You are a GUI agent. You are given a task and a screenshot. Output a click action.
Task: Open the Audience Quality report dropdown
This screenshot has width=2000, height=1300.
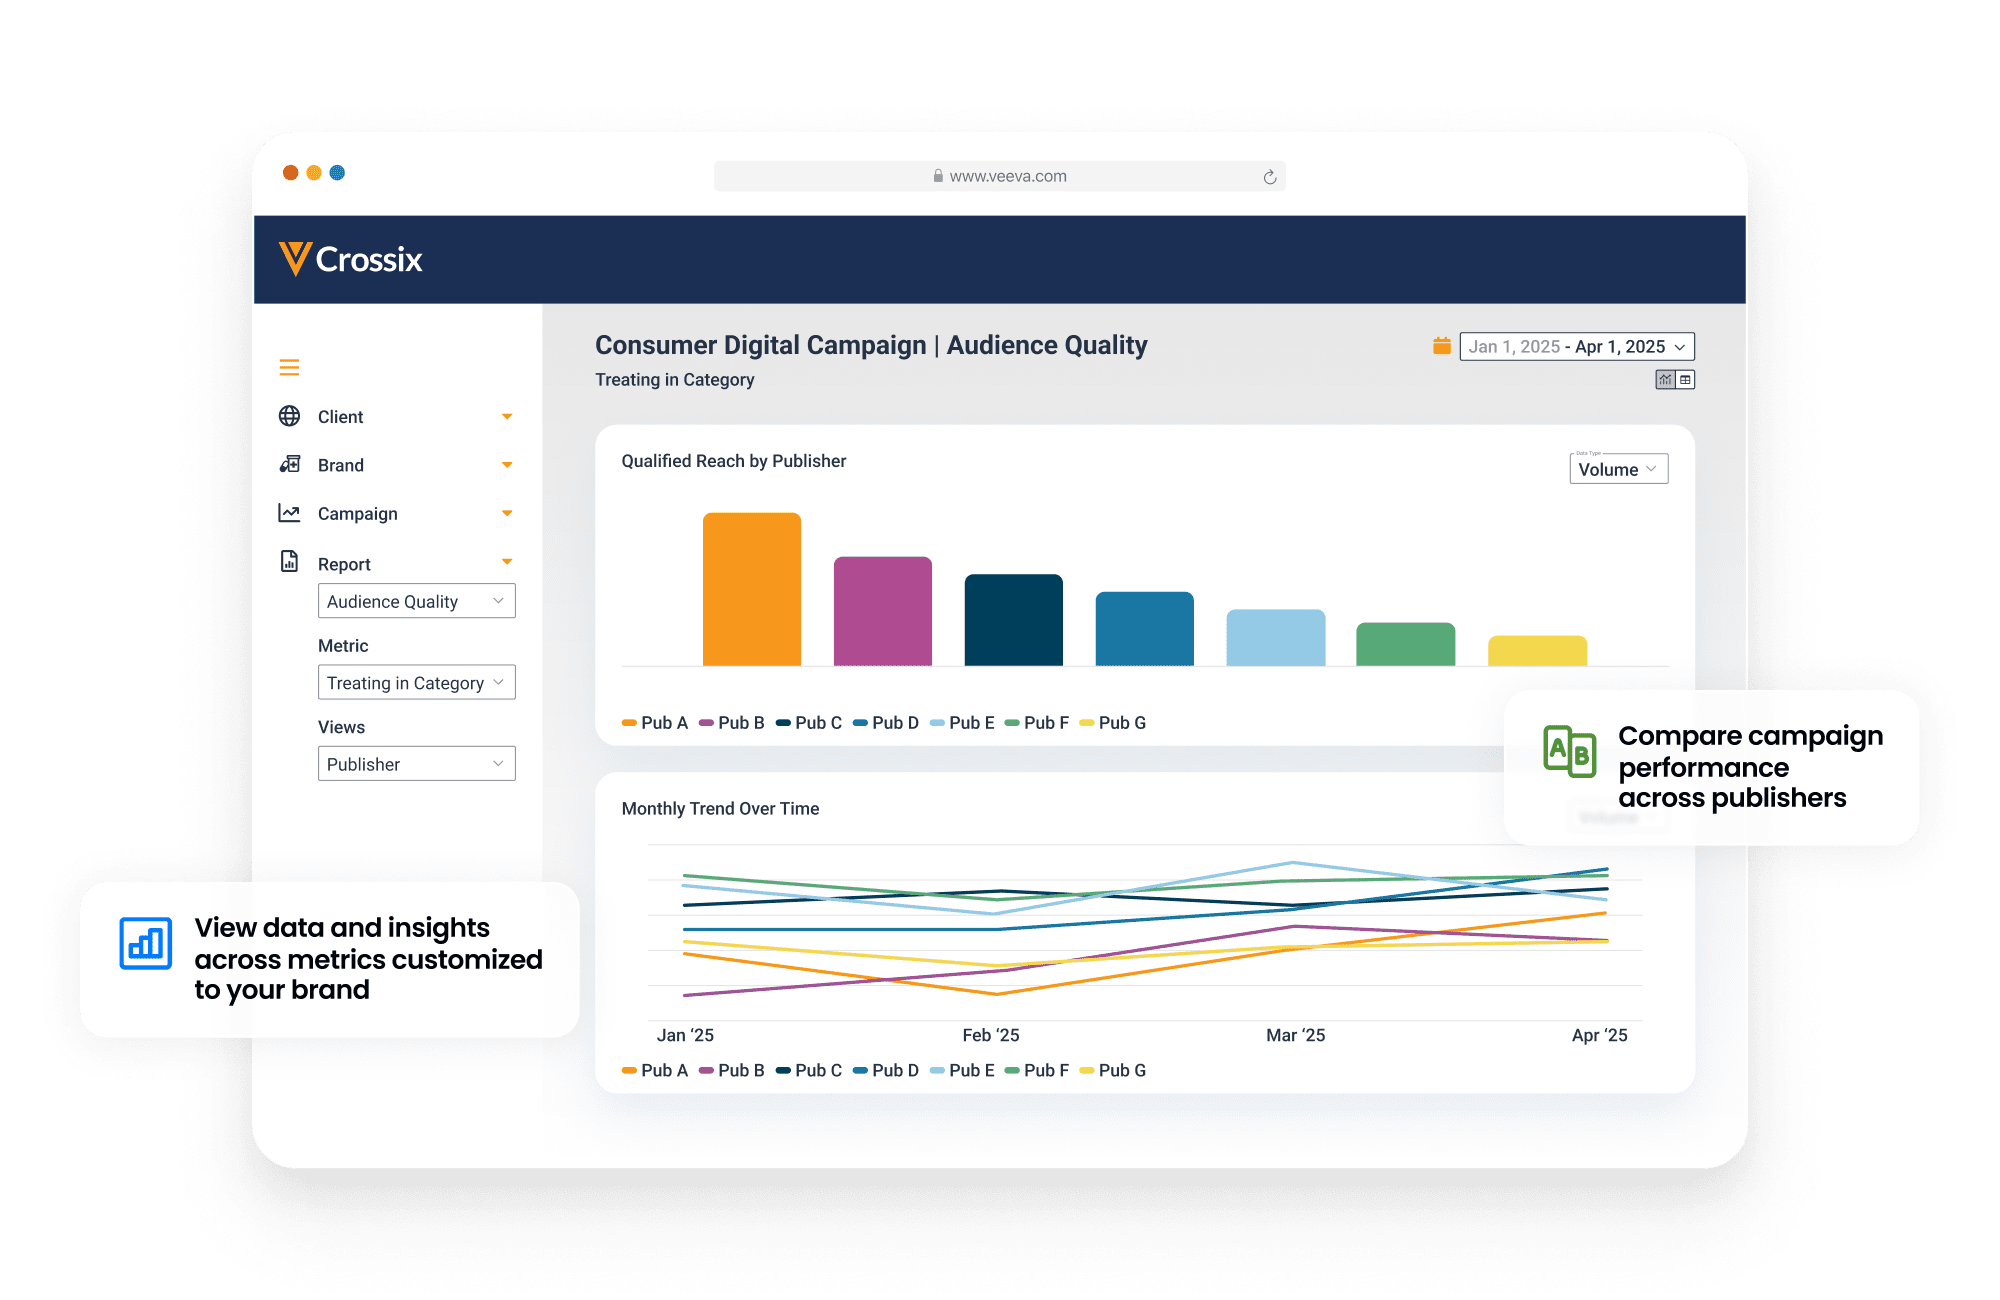[416, 601]
